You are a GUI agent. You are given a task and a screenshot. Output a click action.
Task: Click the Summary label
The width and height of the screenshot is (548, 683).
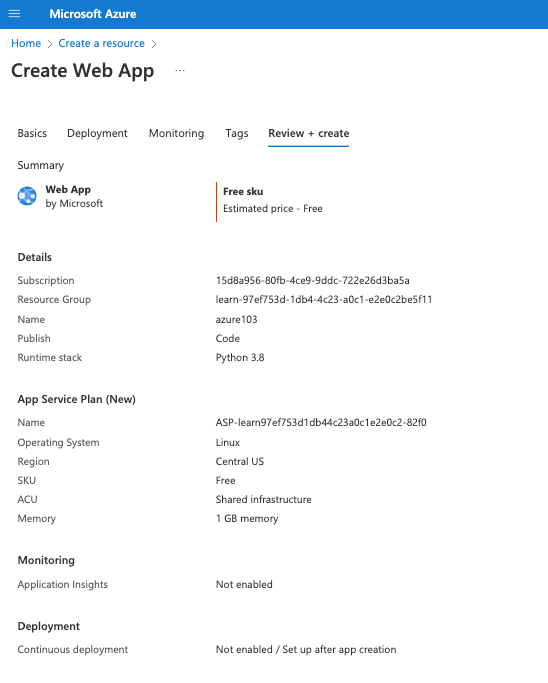[41, 166]
